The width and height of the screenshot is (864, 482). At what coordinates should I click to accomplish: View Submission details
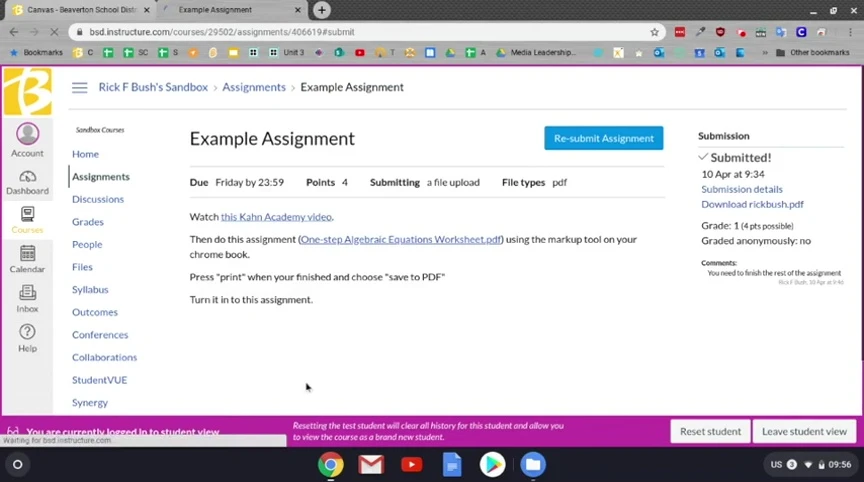coord(742,189)
